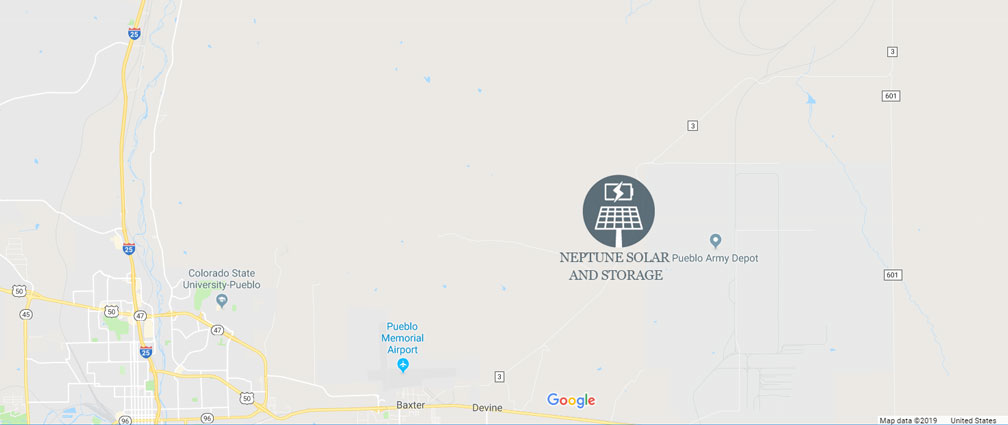Open the Google logo link
Screen dimensions: 1008x425
coord(571,401)
